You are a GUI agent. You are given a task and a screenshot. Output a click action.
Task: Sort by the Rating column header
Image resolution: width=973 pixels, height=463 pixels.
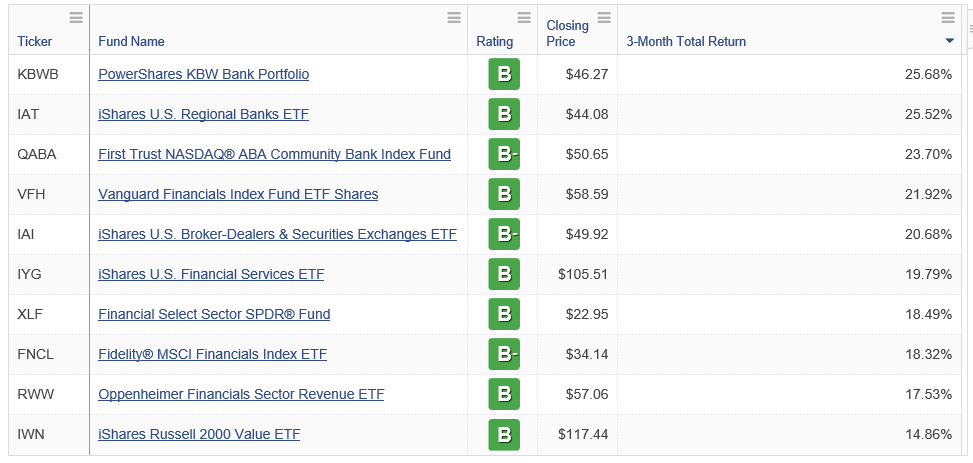(495, 42)
